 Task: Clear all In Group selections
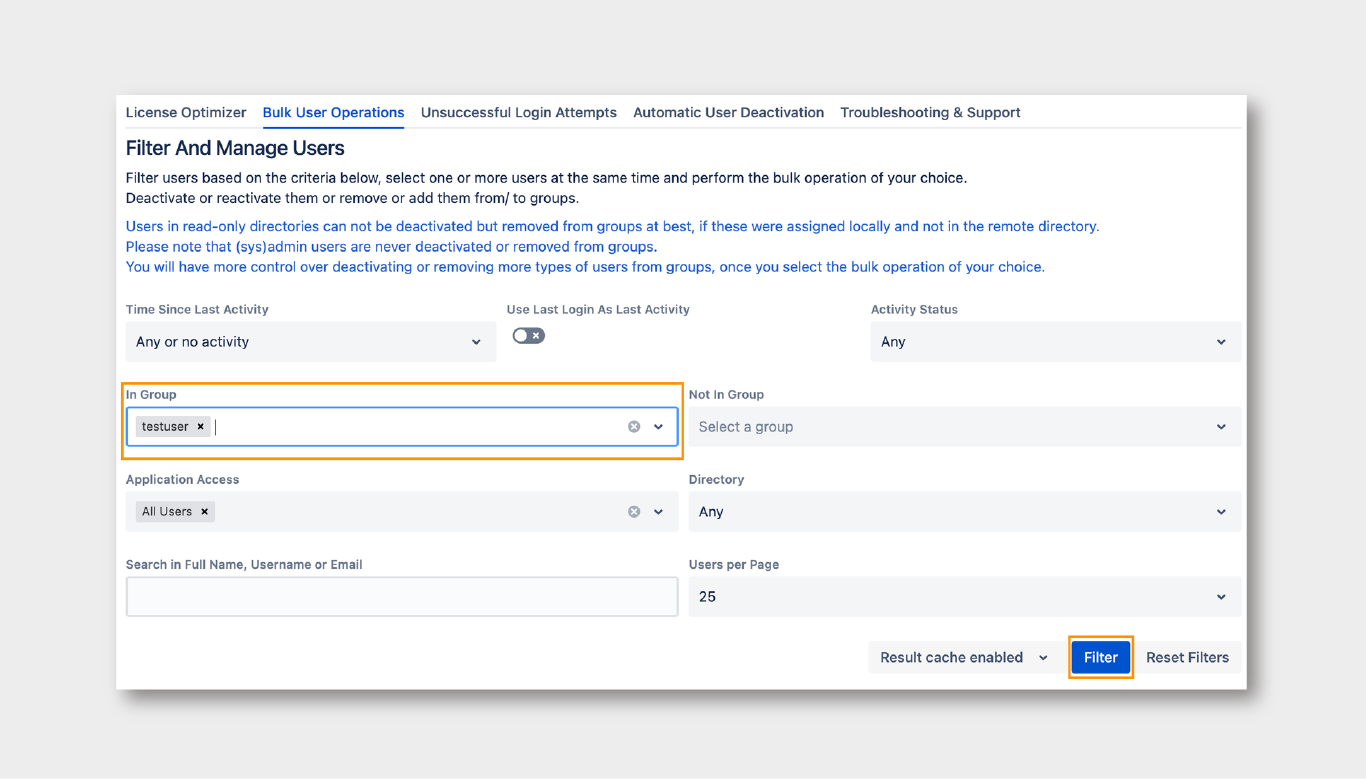tap(634, 427)
